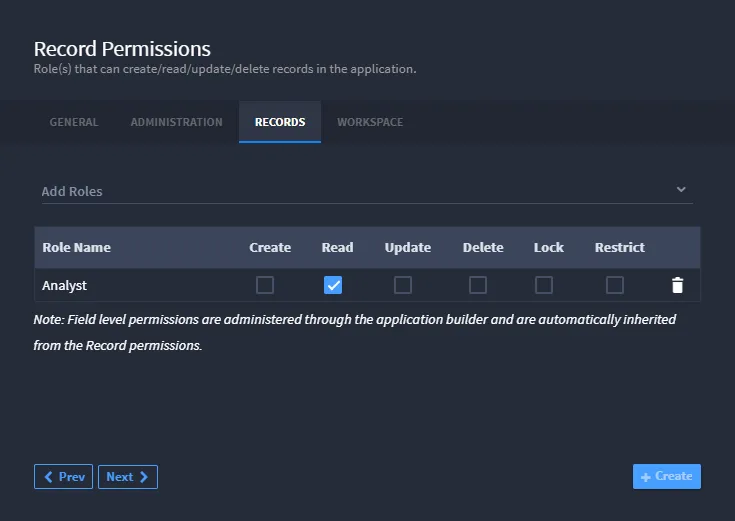Click into the Add Roles field

coord(367,191)
